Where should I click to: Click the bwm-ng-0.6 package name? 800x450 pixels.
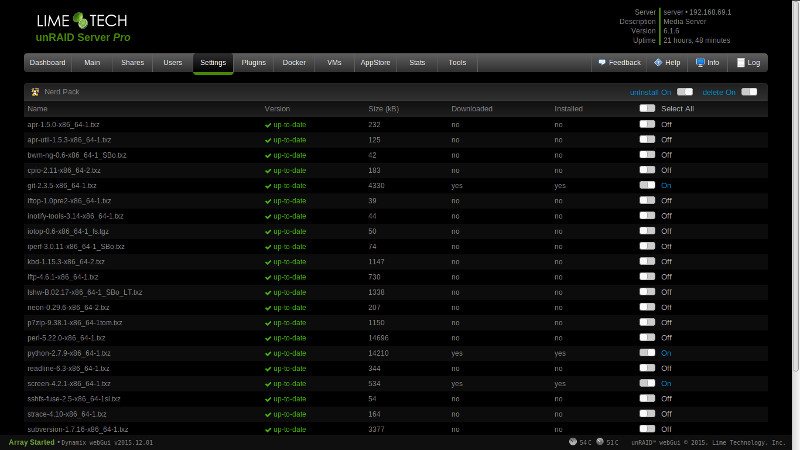(x=77, y=155)
